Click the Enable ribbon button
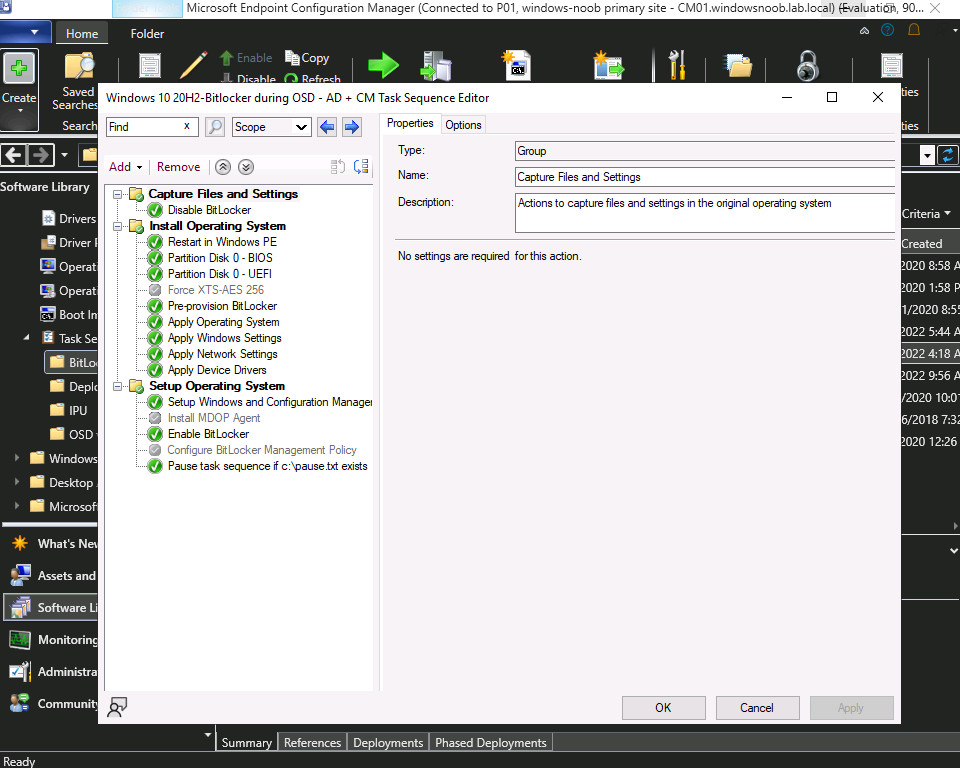960x768 pixels. click(246, 58)
